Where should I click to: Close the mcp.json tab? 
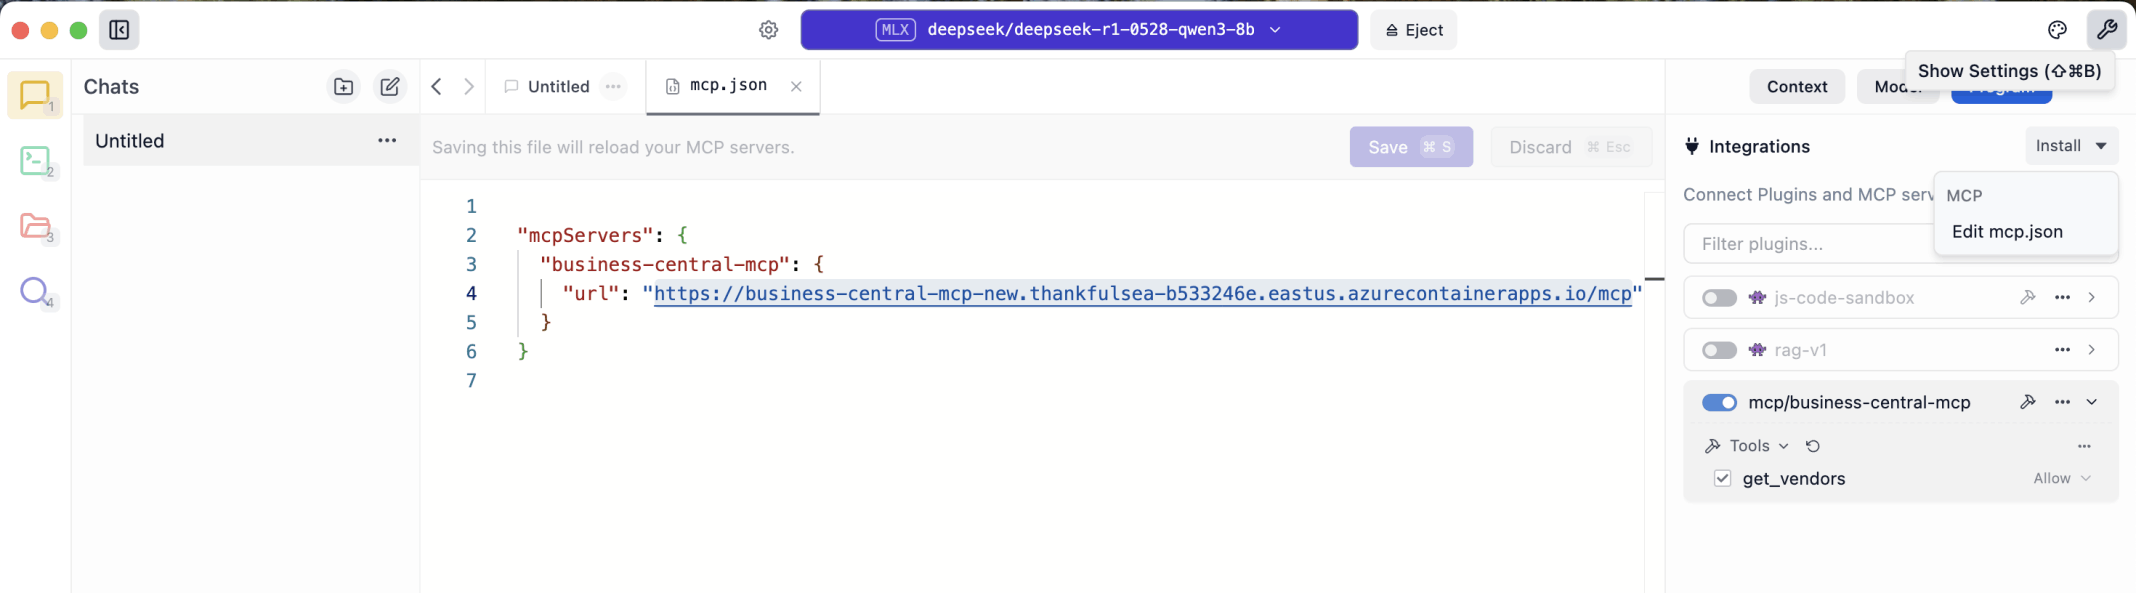[796, 87]
